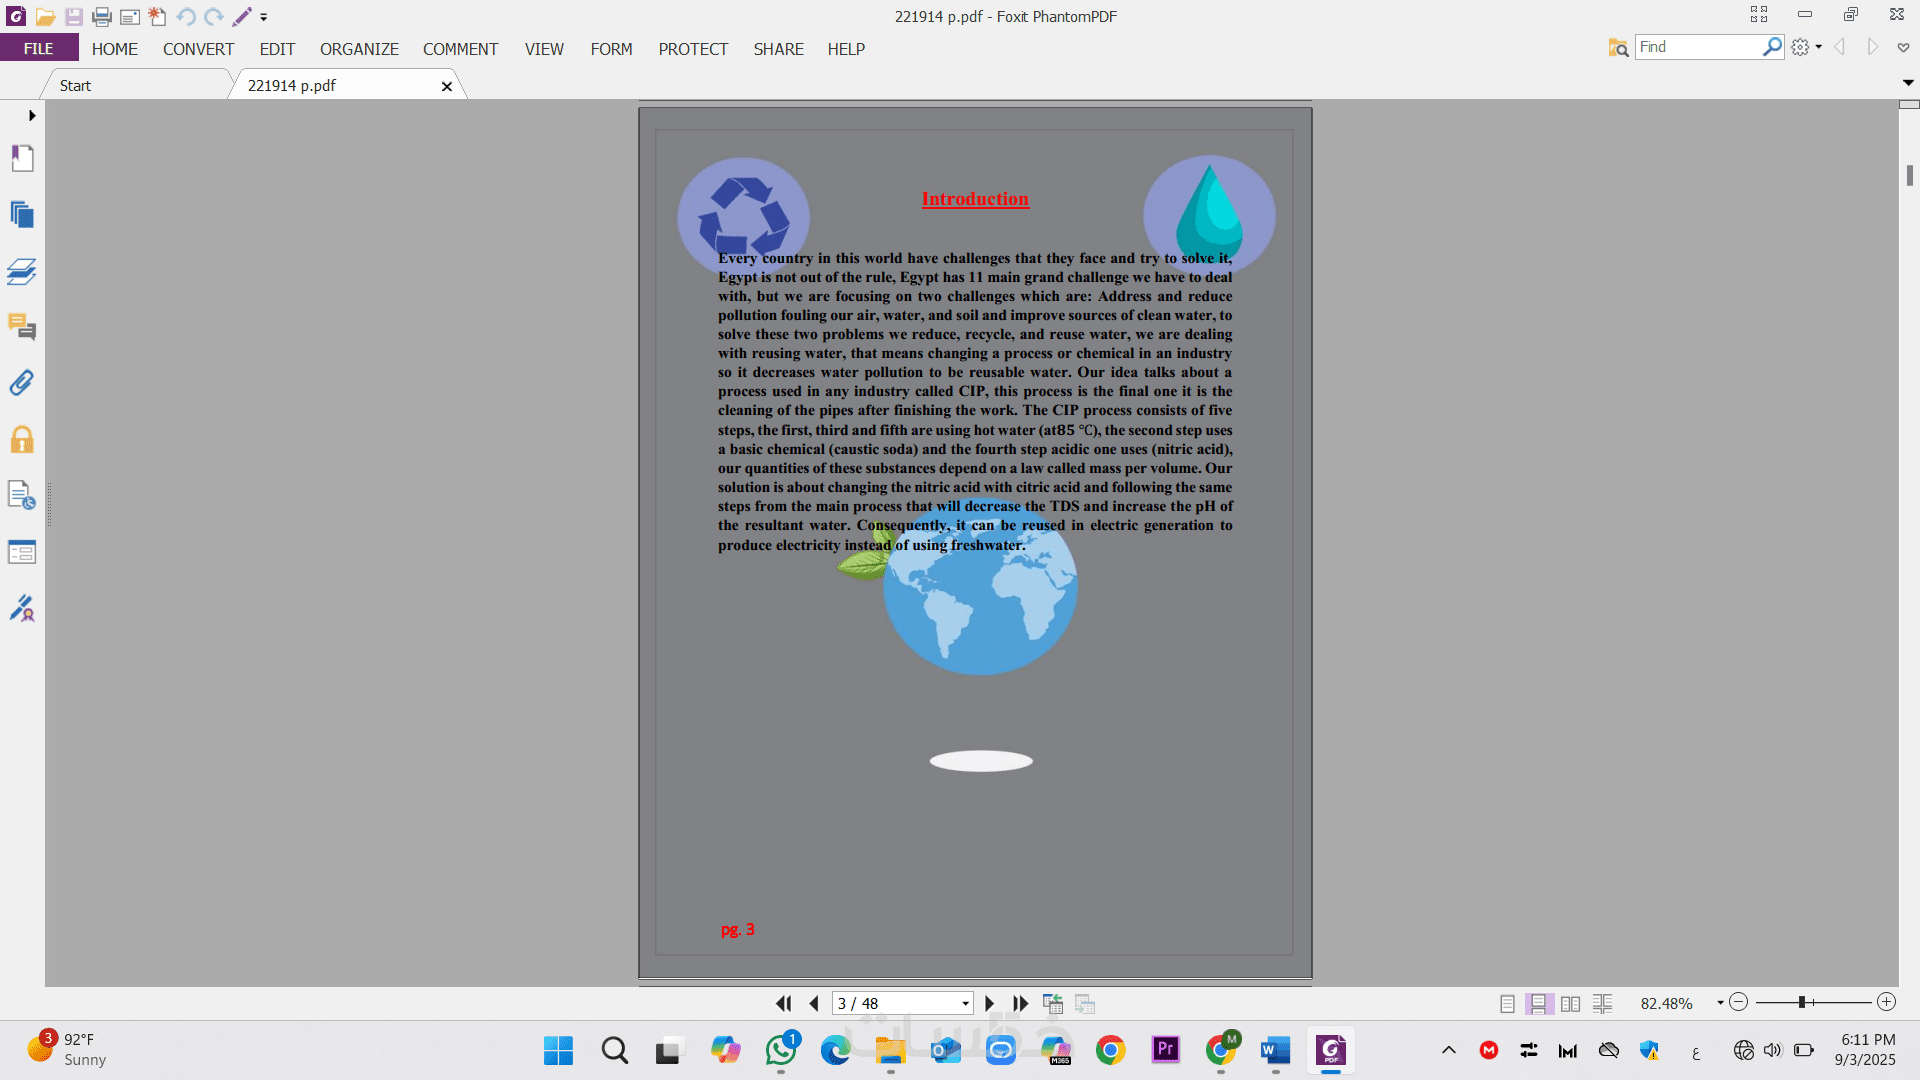1920x1080 pixels.
Task: Click the Print icon in quick toolbar
Action: [101, 17]
